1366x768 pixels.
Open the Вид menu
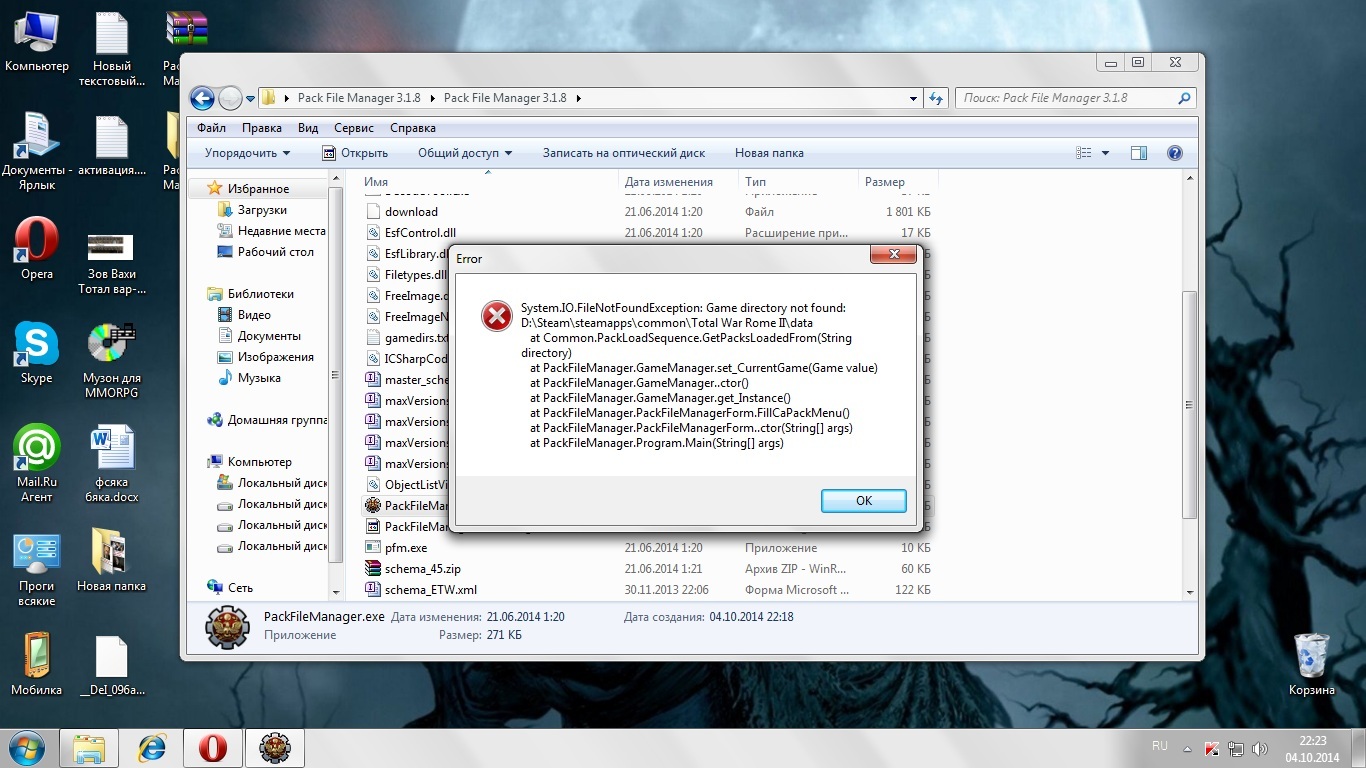pos(308,128)
